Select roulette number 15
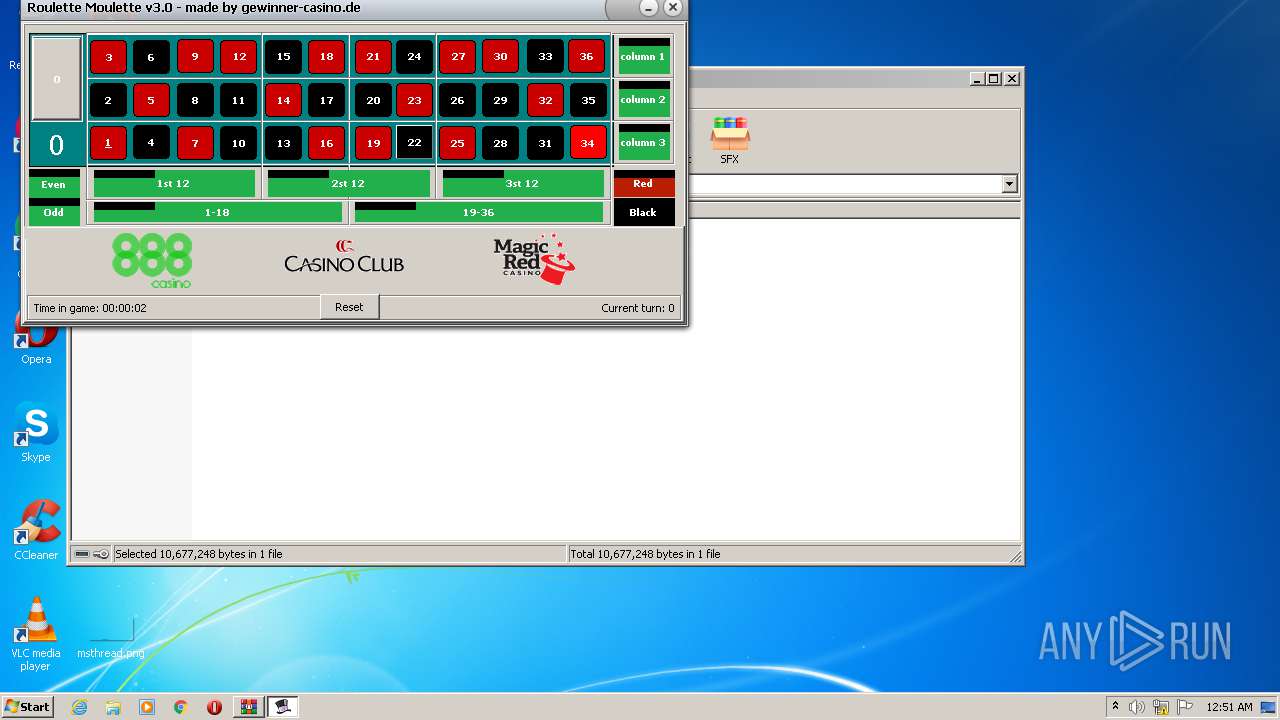This screenshot has height=720, width=1280. coord(284,57)
